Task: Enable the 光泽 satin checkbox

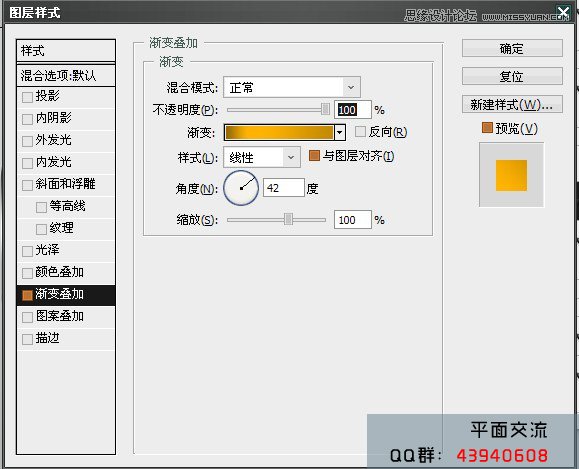Action: (x=27, y=251)
